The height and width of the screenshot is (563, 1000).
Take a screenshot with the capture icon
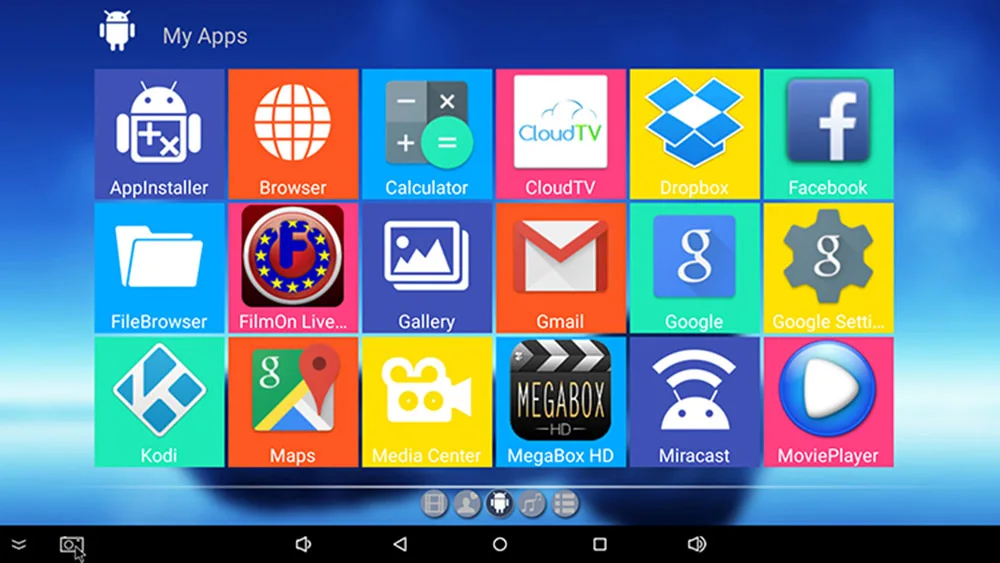pos(71,545)
